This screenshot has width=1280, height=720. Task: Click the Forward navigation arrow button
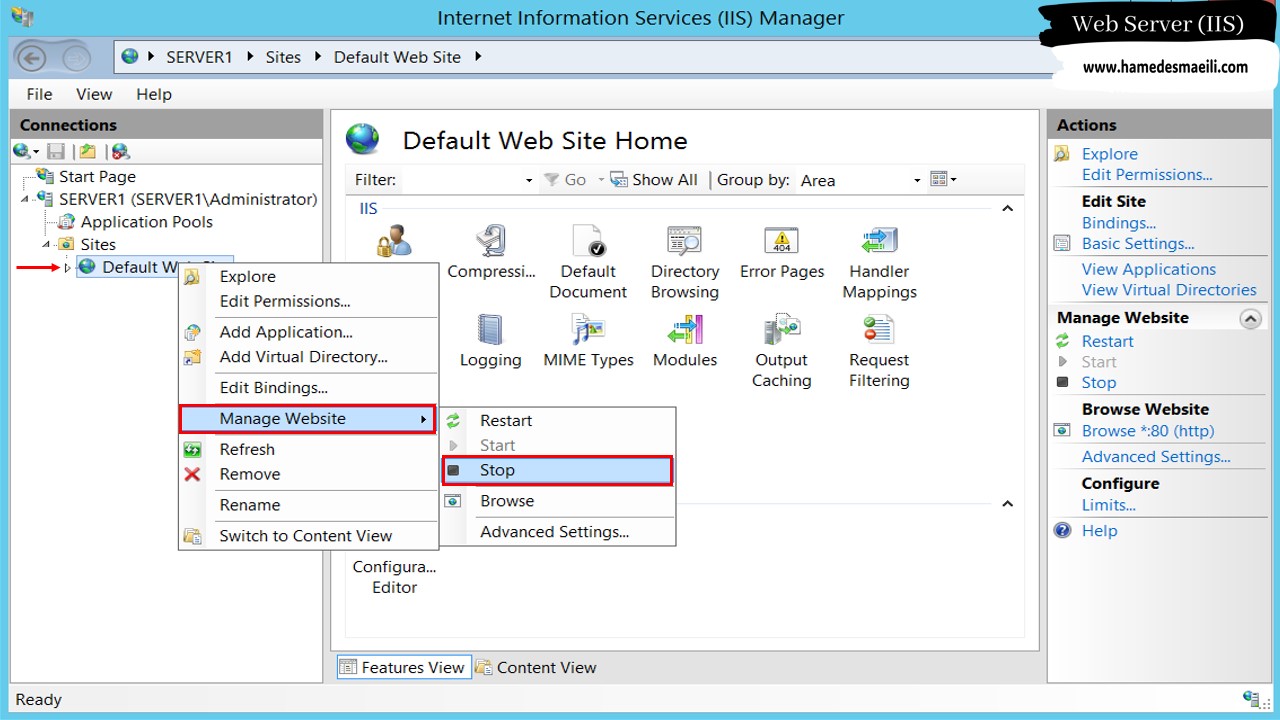[x=76, y=58]
